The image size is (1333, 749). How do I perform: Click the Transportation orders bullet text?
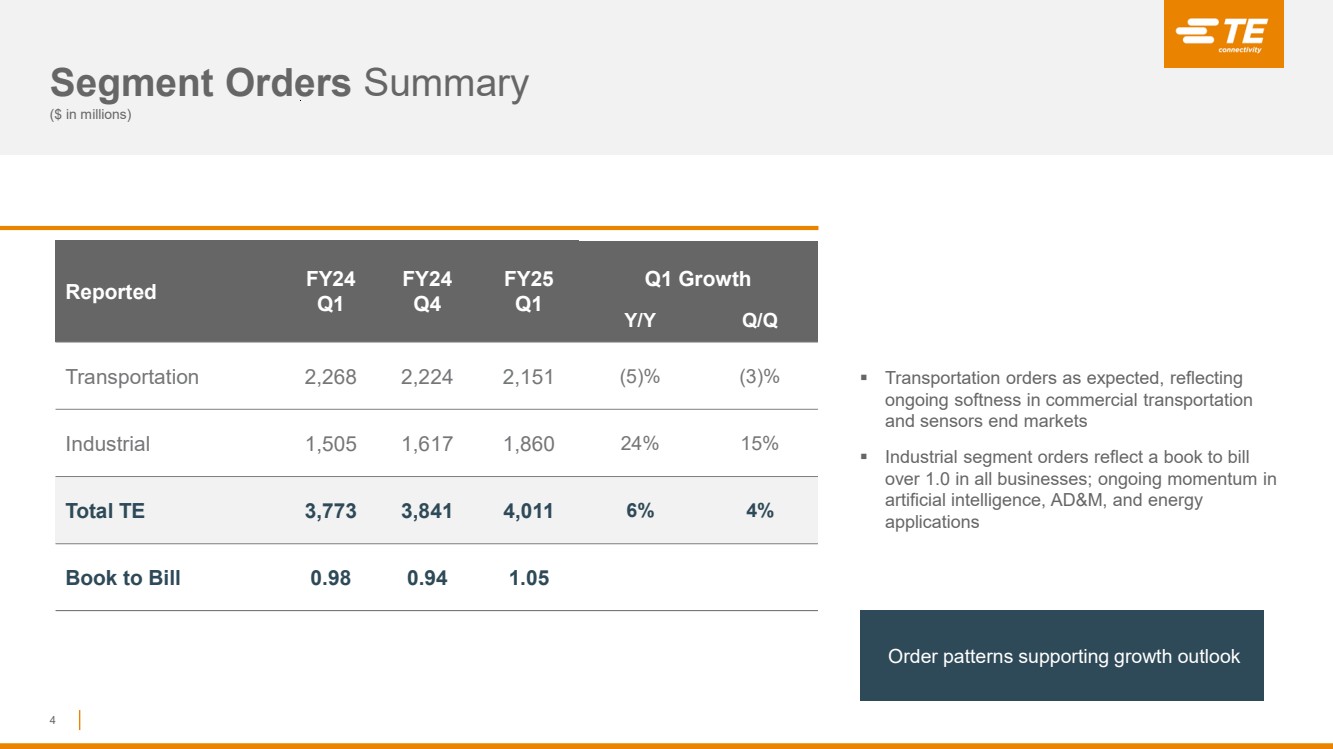pos(1068,399)
